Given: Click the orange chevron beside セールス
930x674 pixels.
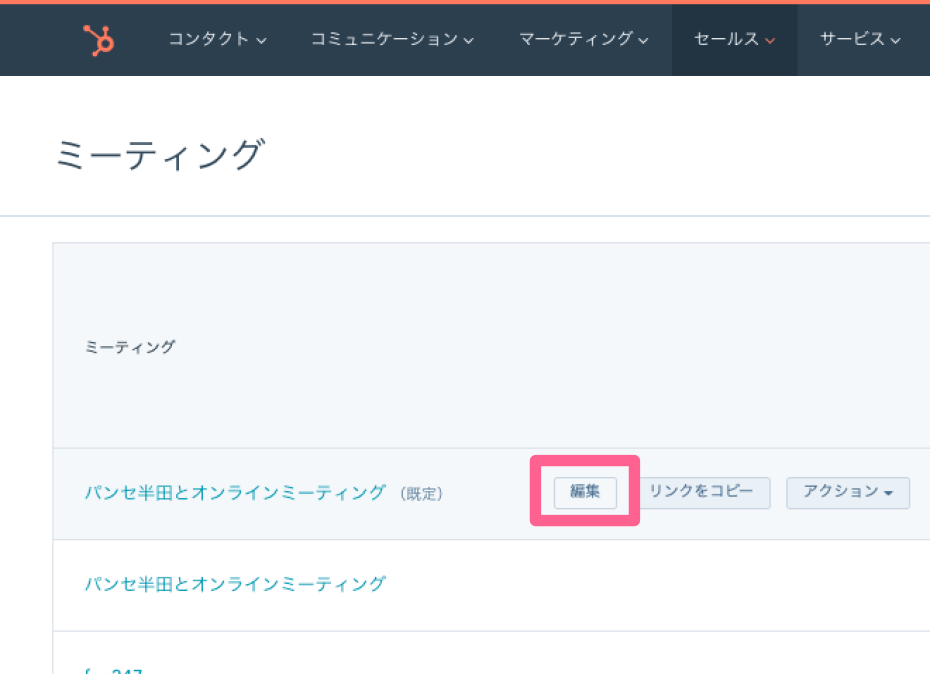Looking at the screenshot, I should pos(770,41).
